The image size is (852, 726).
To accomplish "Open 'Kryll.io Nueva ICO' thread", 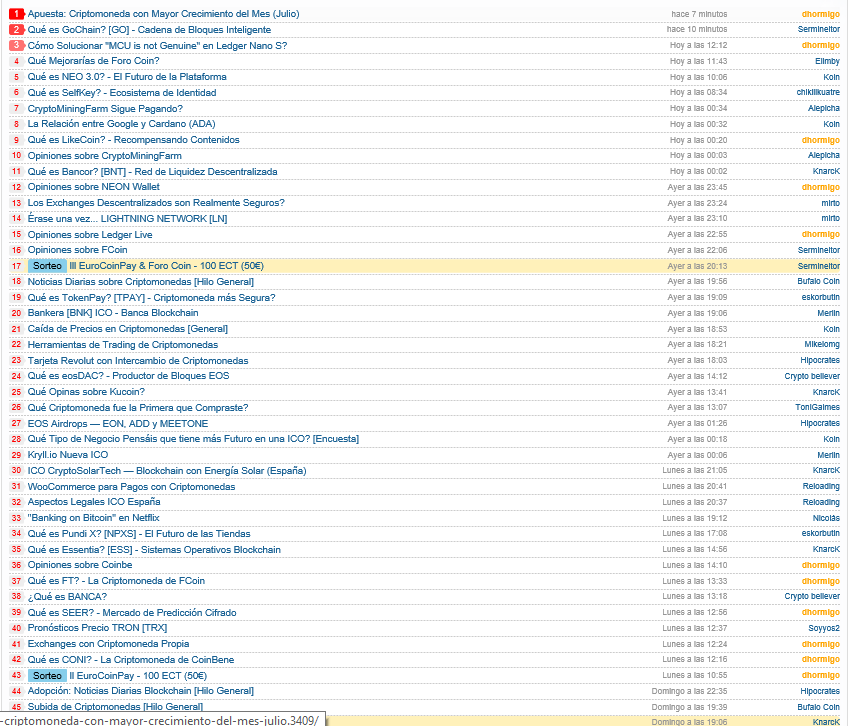I will (x=68, y=454).
